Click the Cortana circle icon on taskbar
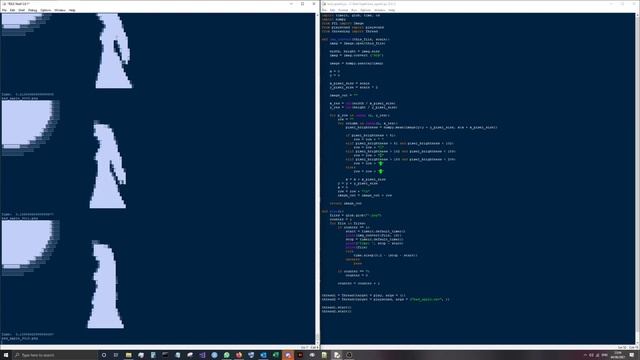 coord(104,355)
